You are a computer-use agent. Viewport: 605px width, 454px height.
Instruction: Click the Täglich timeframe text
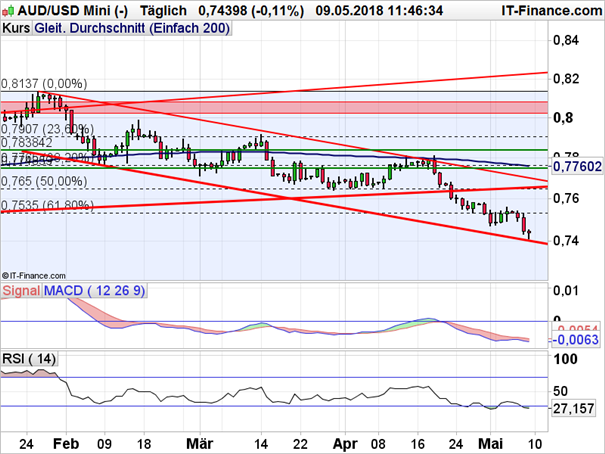pos(163,11)
